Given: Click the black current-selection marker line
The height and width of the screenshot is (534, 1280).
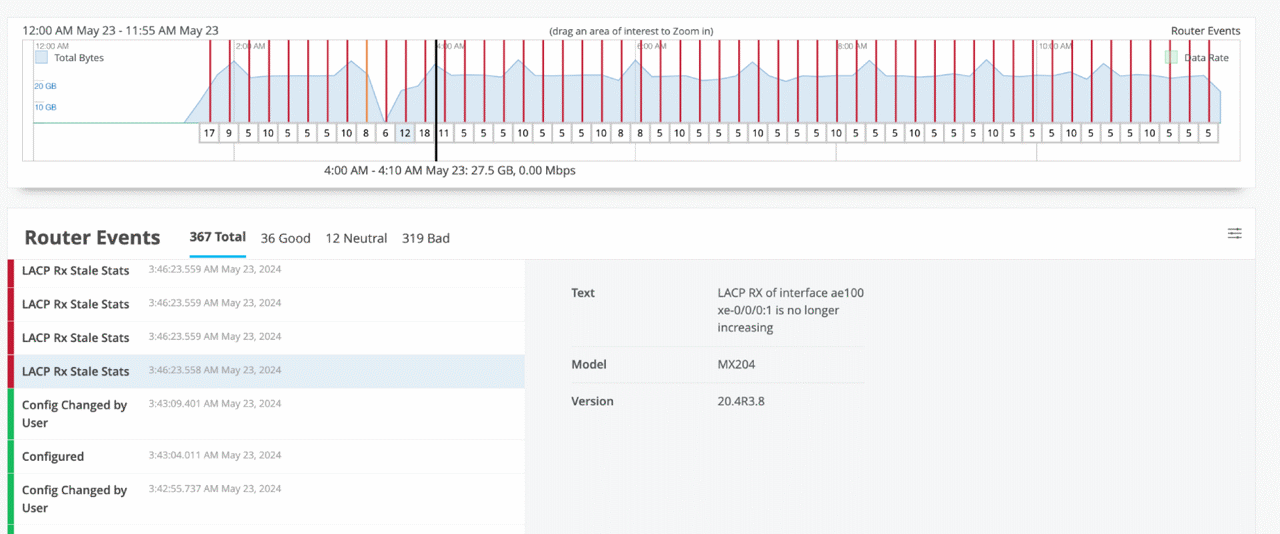Looking at the screenshot, I should coord(436,100).
